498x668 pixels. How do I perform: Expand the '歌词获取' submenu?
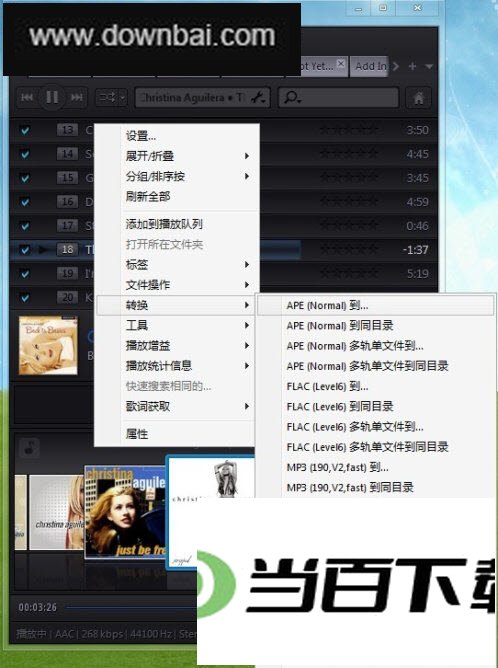pyautogui.click(x=178, y=406)
